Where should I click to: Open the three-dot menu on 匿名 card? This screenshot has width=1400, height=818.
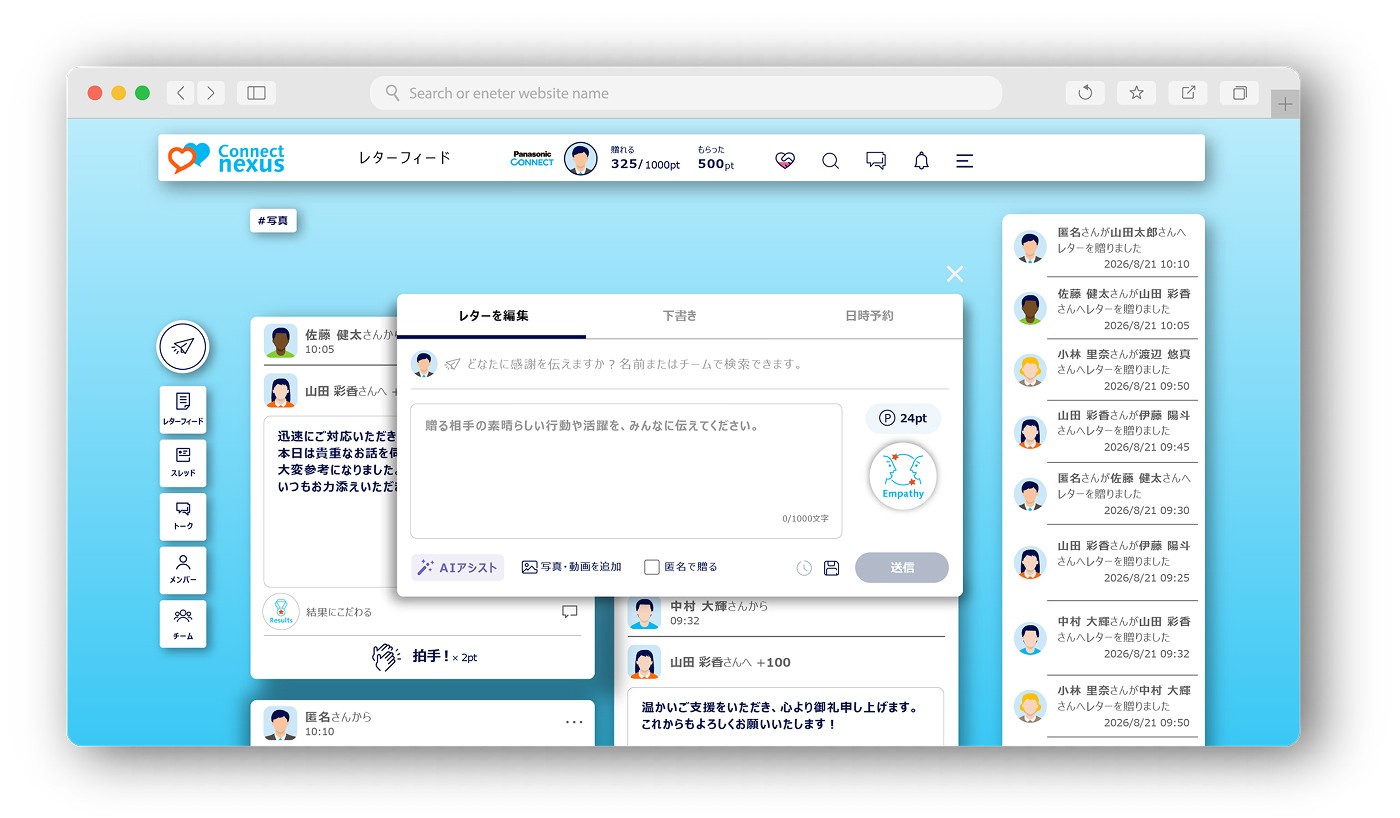[574, 722]
